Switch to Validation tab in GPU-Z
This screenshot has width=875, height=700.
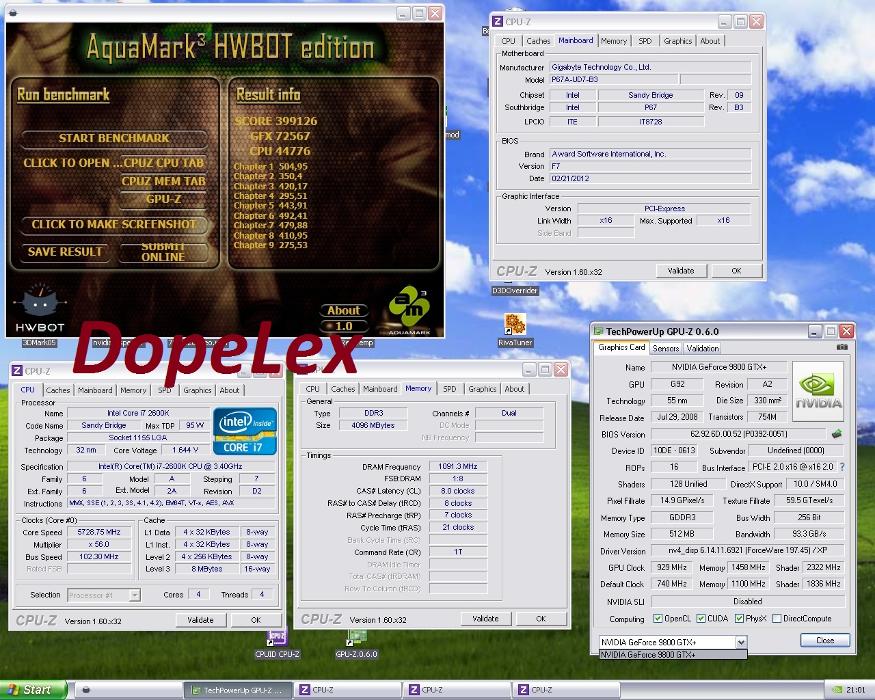coord(703,348)
